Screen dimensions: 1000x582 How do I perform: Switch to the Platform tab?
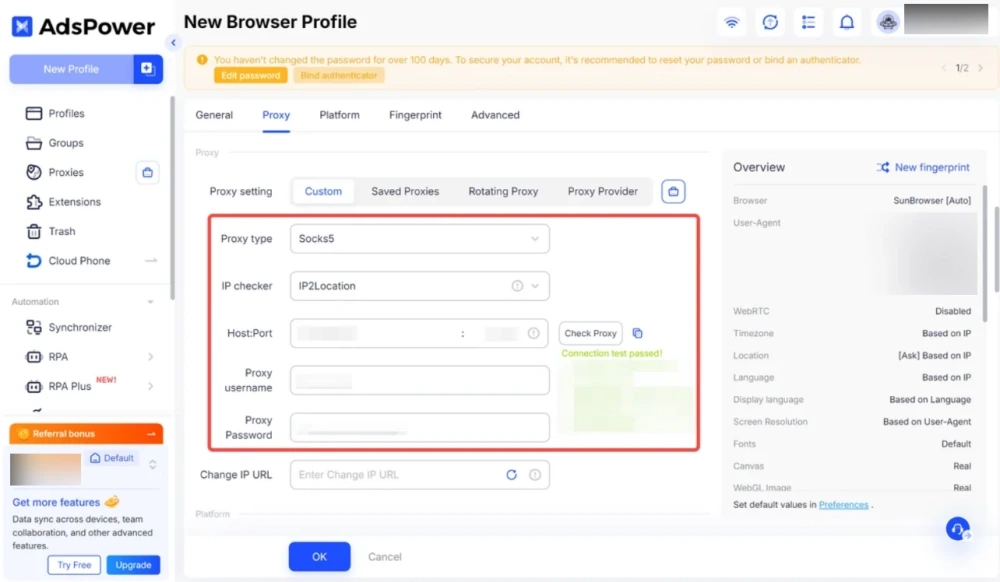click(339, 115)
